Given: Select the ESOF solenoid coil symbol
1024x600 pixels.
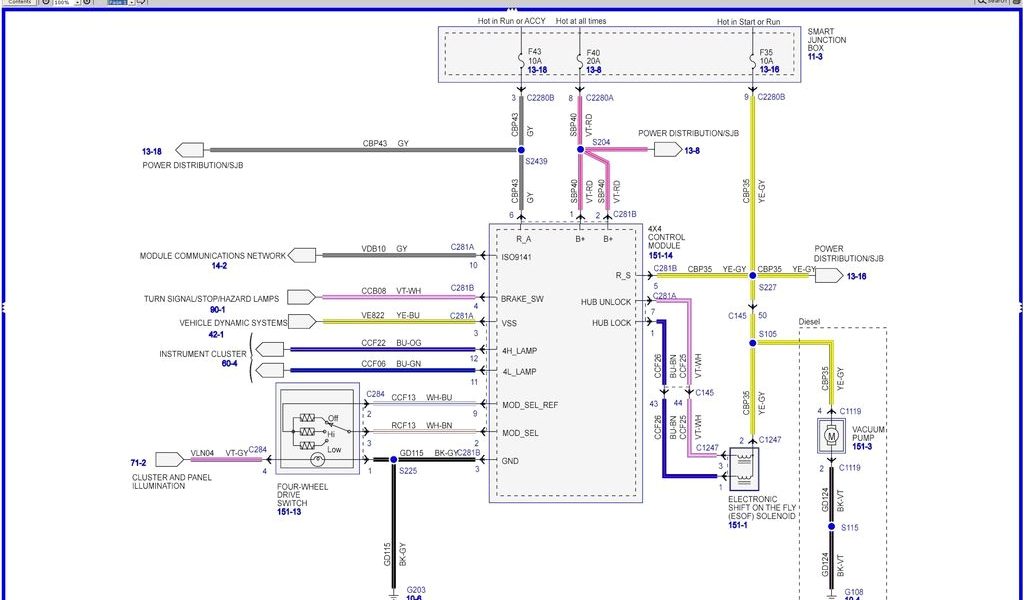Looking at the screenshot, I should (x=744, y=468).
